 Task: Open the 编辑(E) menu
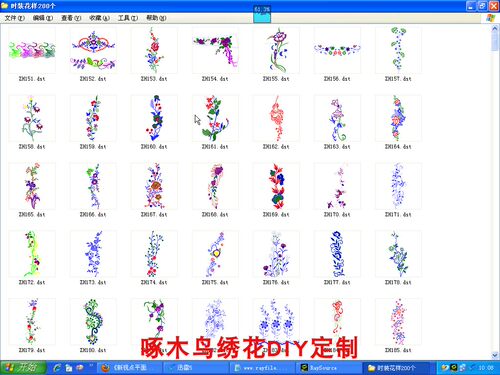click(43, 18)
